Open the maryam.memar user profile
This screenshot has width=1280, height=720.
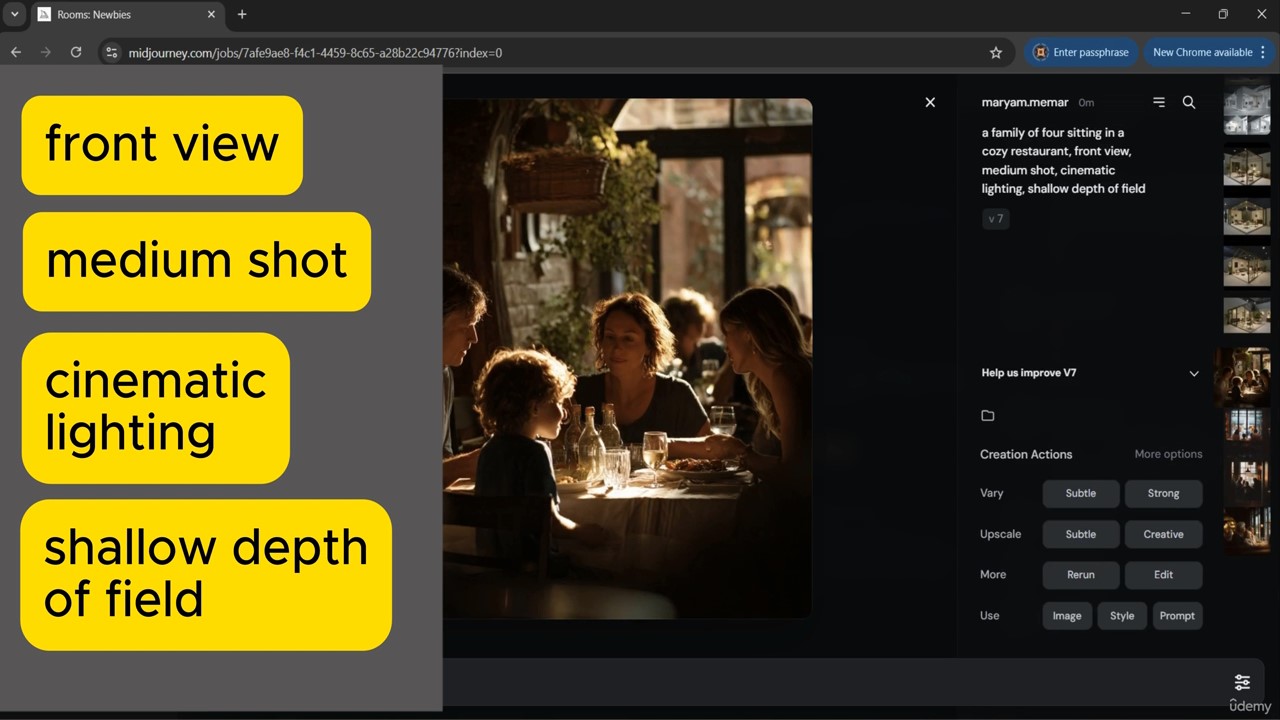(x=1025, y=102)
